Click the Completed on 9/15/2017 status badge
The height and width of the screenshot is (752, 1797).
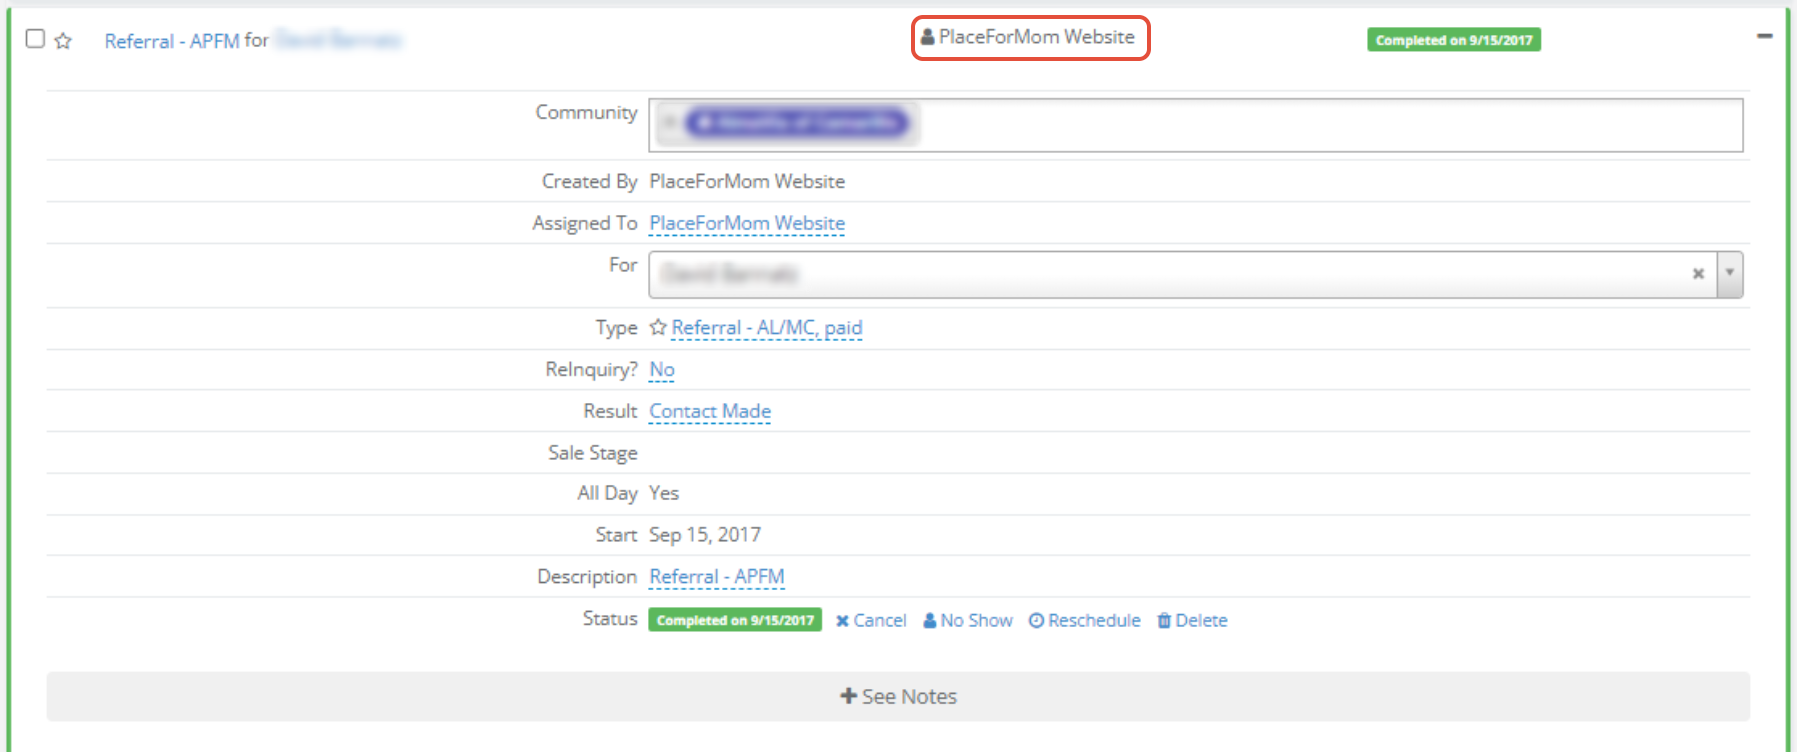pyautogui.click(x=735, y=620)
